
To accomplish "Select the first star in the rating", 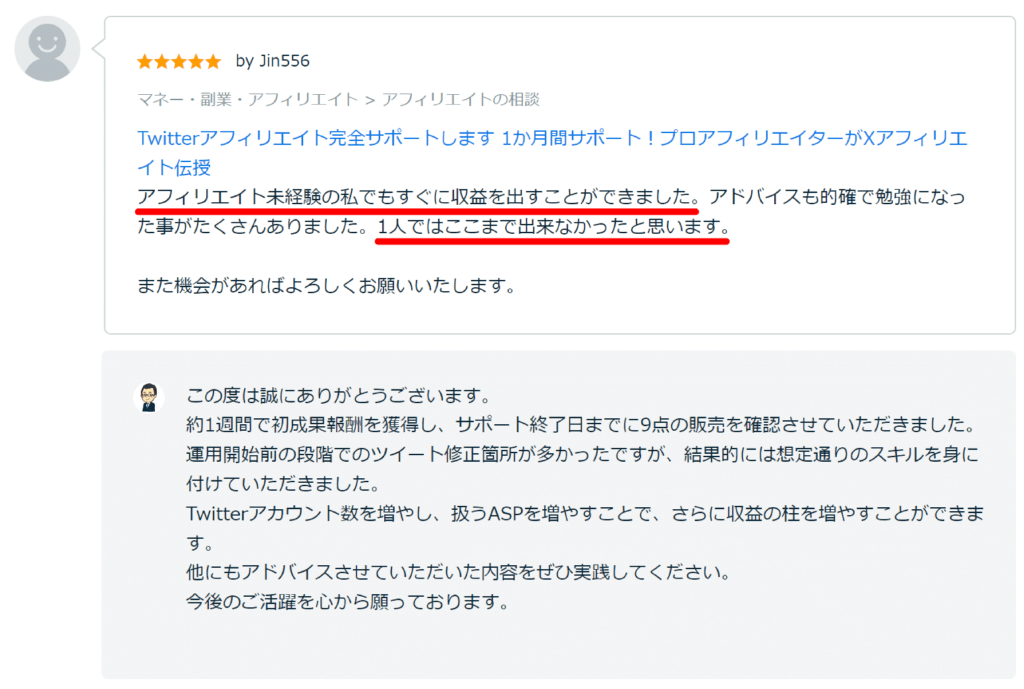I will click(x=143, y=60).
